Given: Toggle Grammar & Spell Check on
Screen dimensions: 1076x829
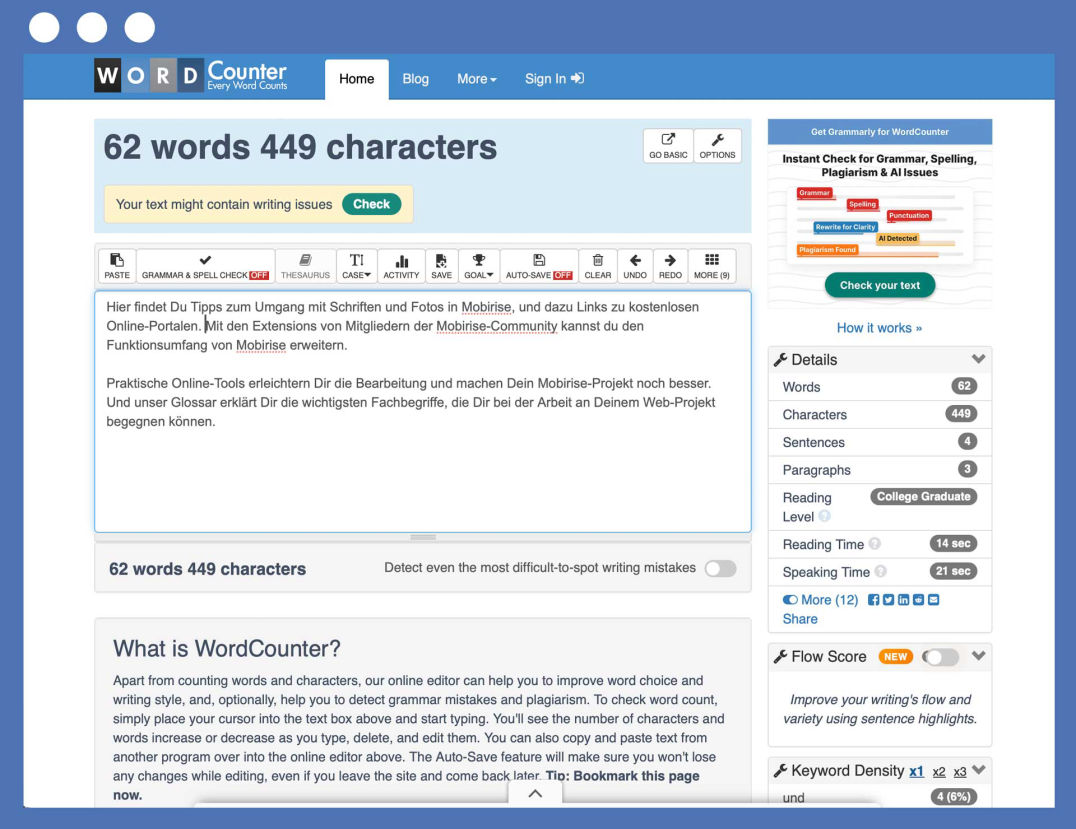Looking at the screenshot, I should [x=205, y=266].
